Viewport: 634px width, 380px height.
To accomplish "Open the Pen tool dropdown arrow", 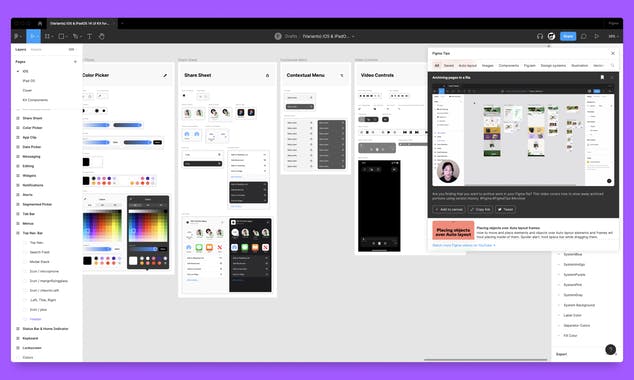I will tap(81, 37).
